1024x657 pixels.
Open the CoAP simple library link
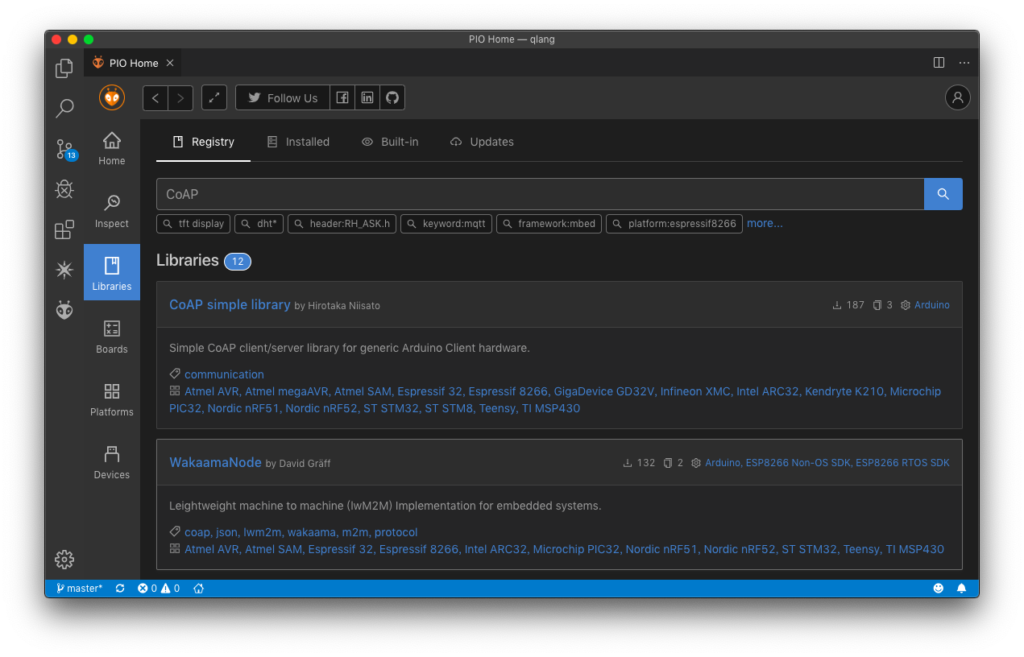(x=230, y=304)
